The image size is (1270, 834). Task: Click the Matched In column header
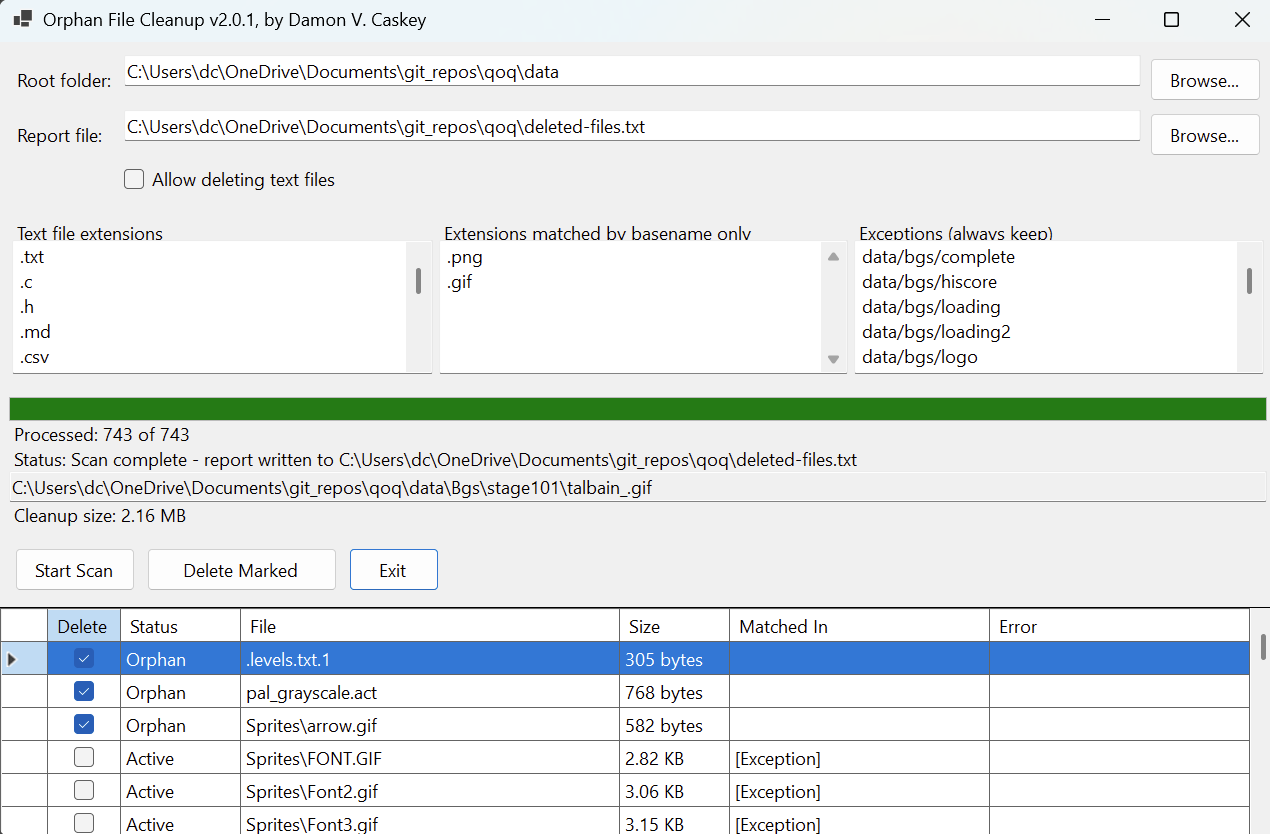[858, 626]
